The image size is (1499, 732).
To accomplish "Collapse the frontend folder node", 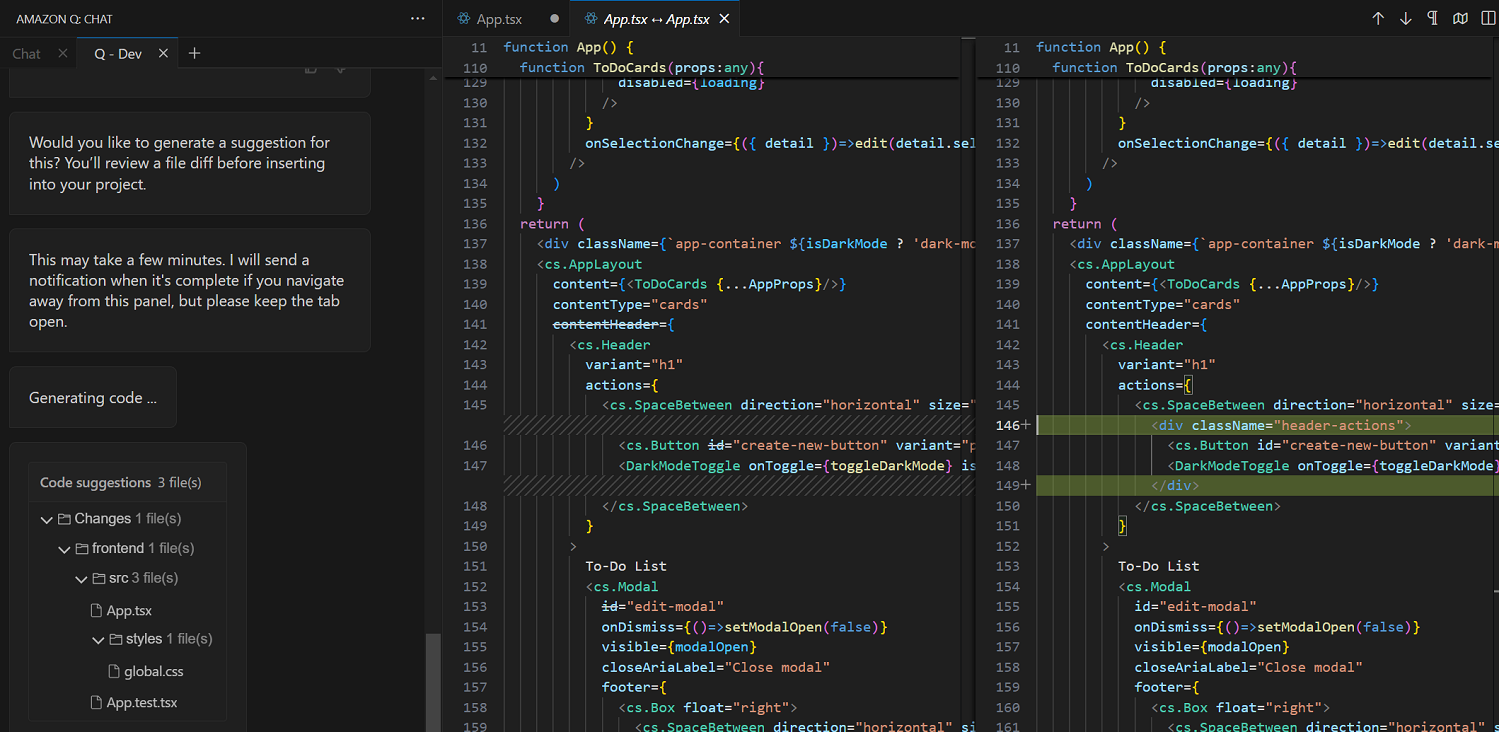I will click(x=64, y=549).
